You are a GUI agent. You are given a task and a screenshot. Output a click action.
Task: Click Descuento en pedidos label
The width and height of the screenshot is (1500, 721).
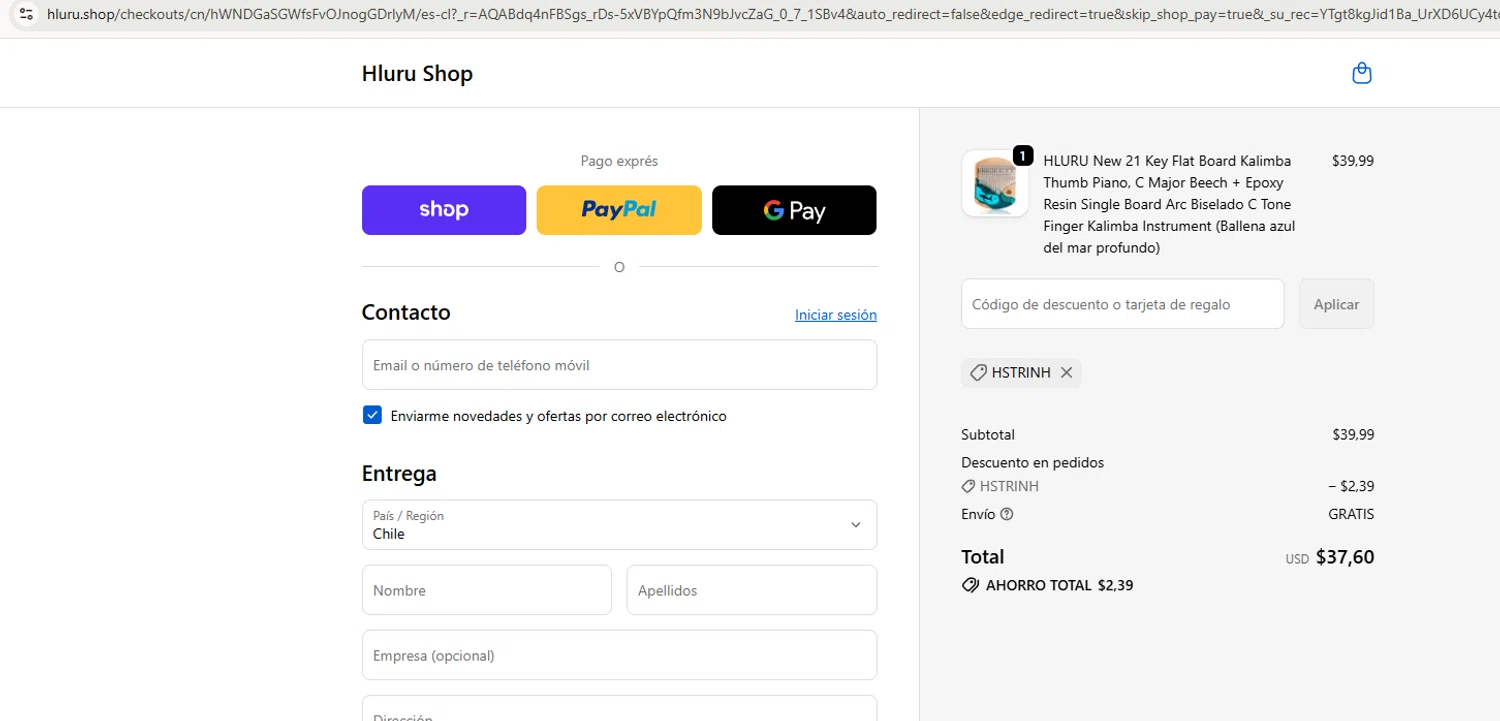coord(1032,463)
